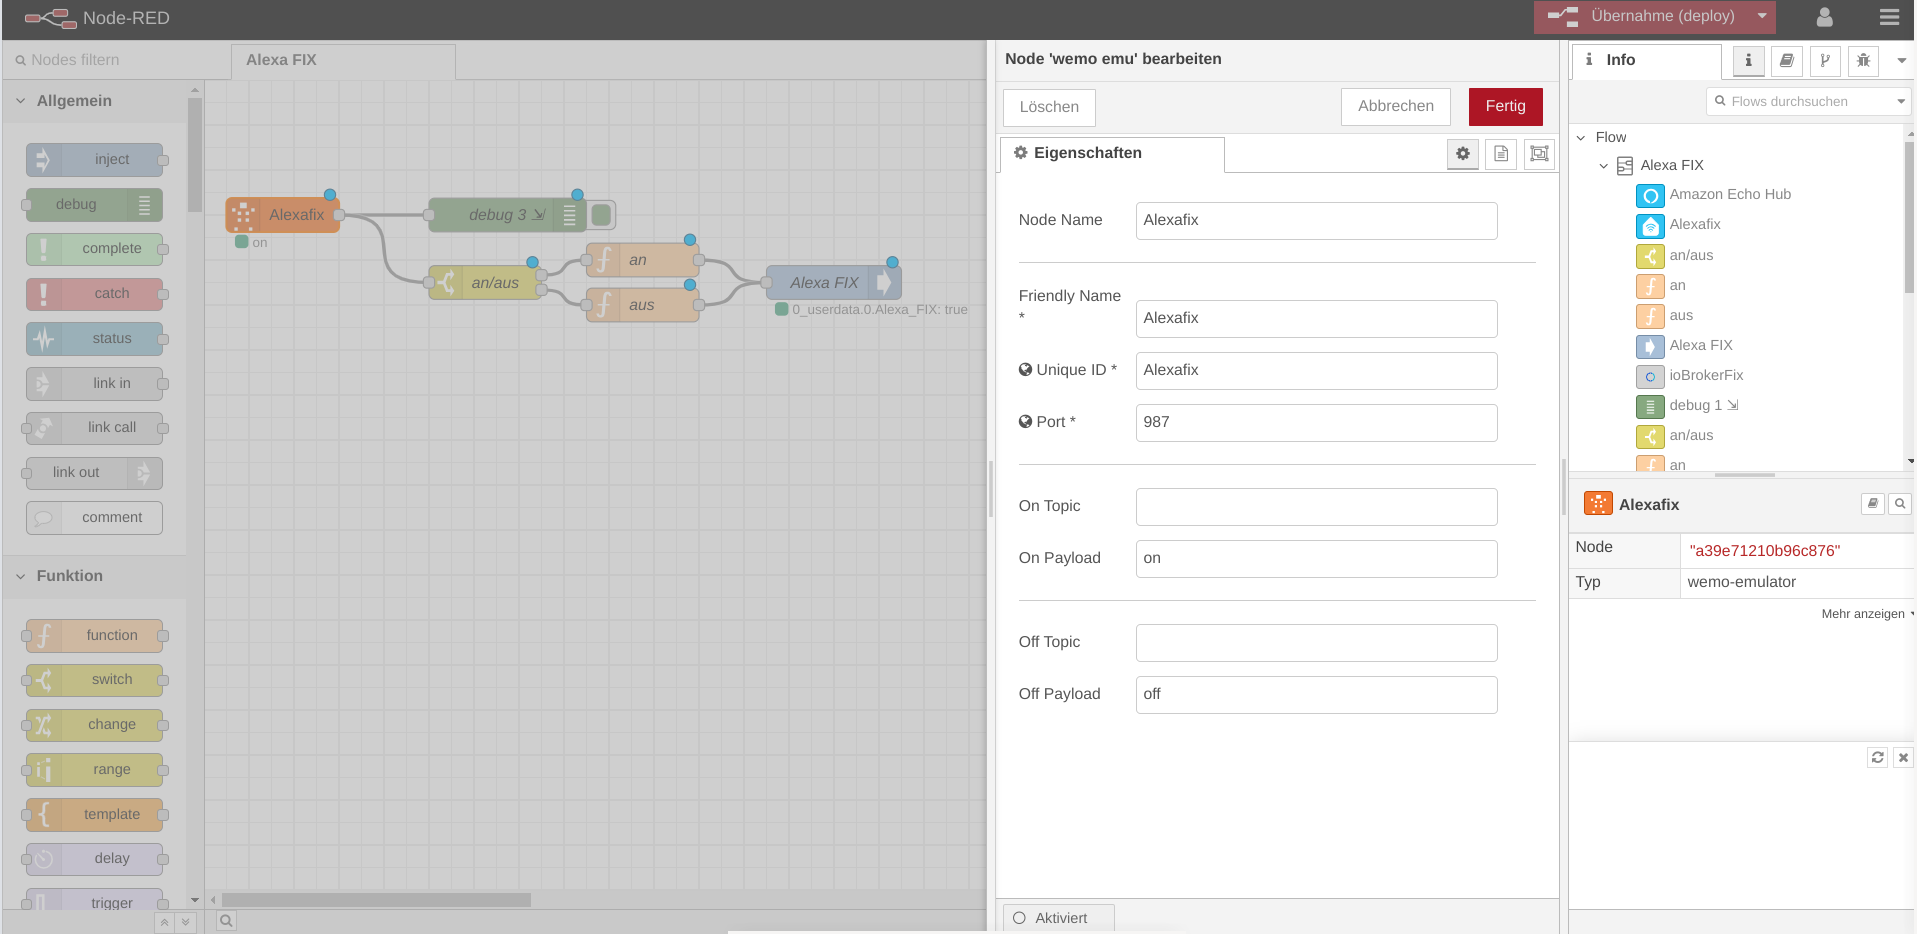
Task: Select the link out palette node
Action: pos(95,472)
